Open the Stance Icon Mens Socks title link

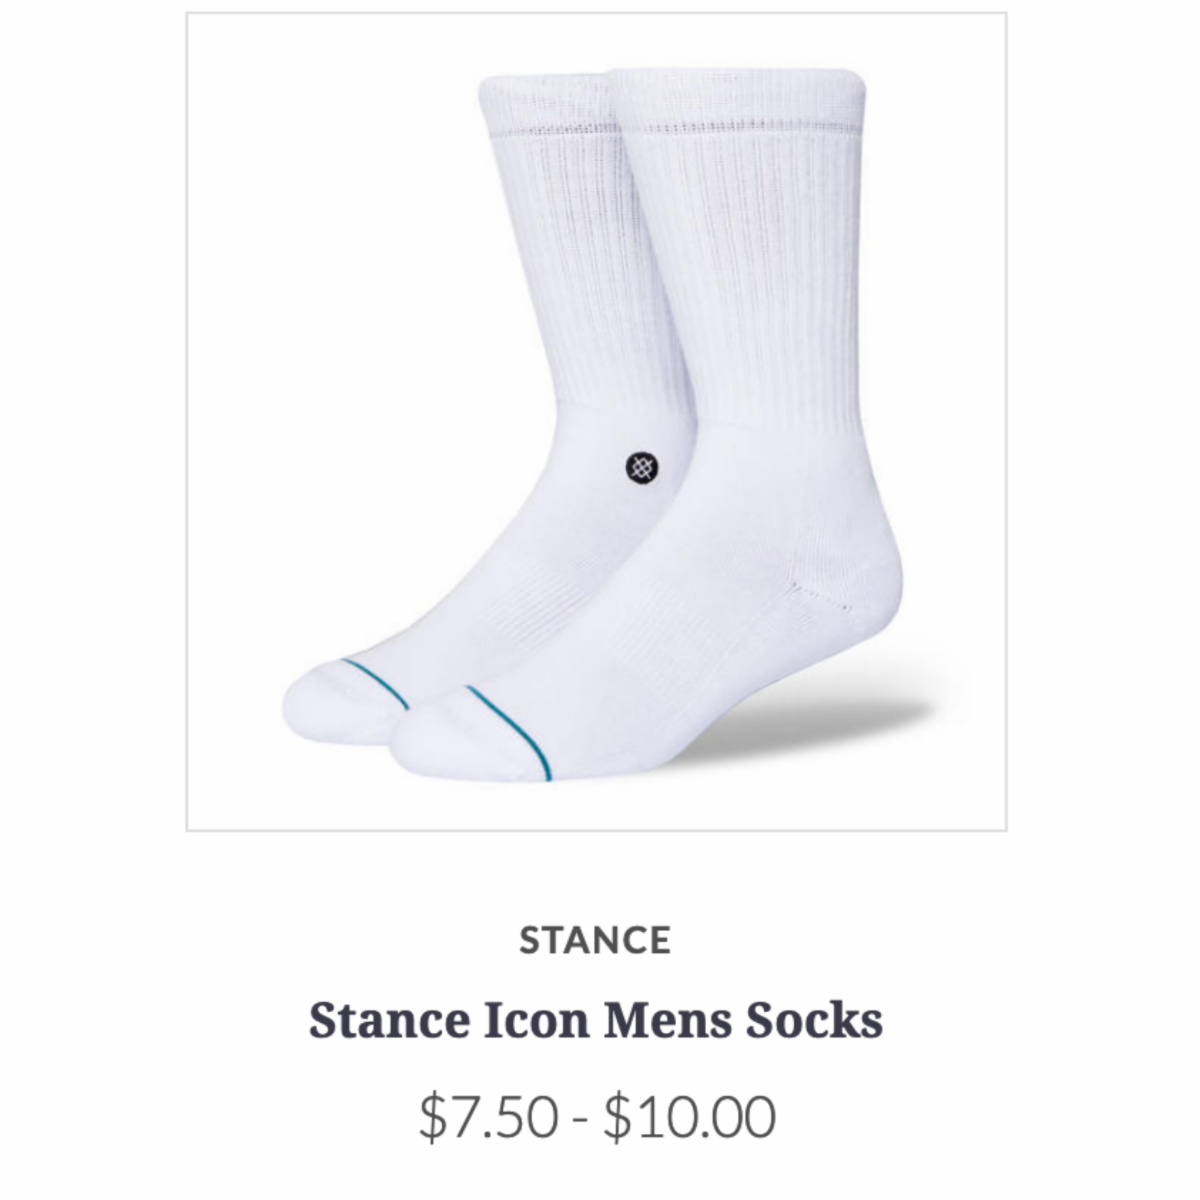[596, 1021]
